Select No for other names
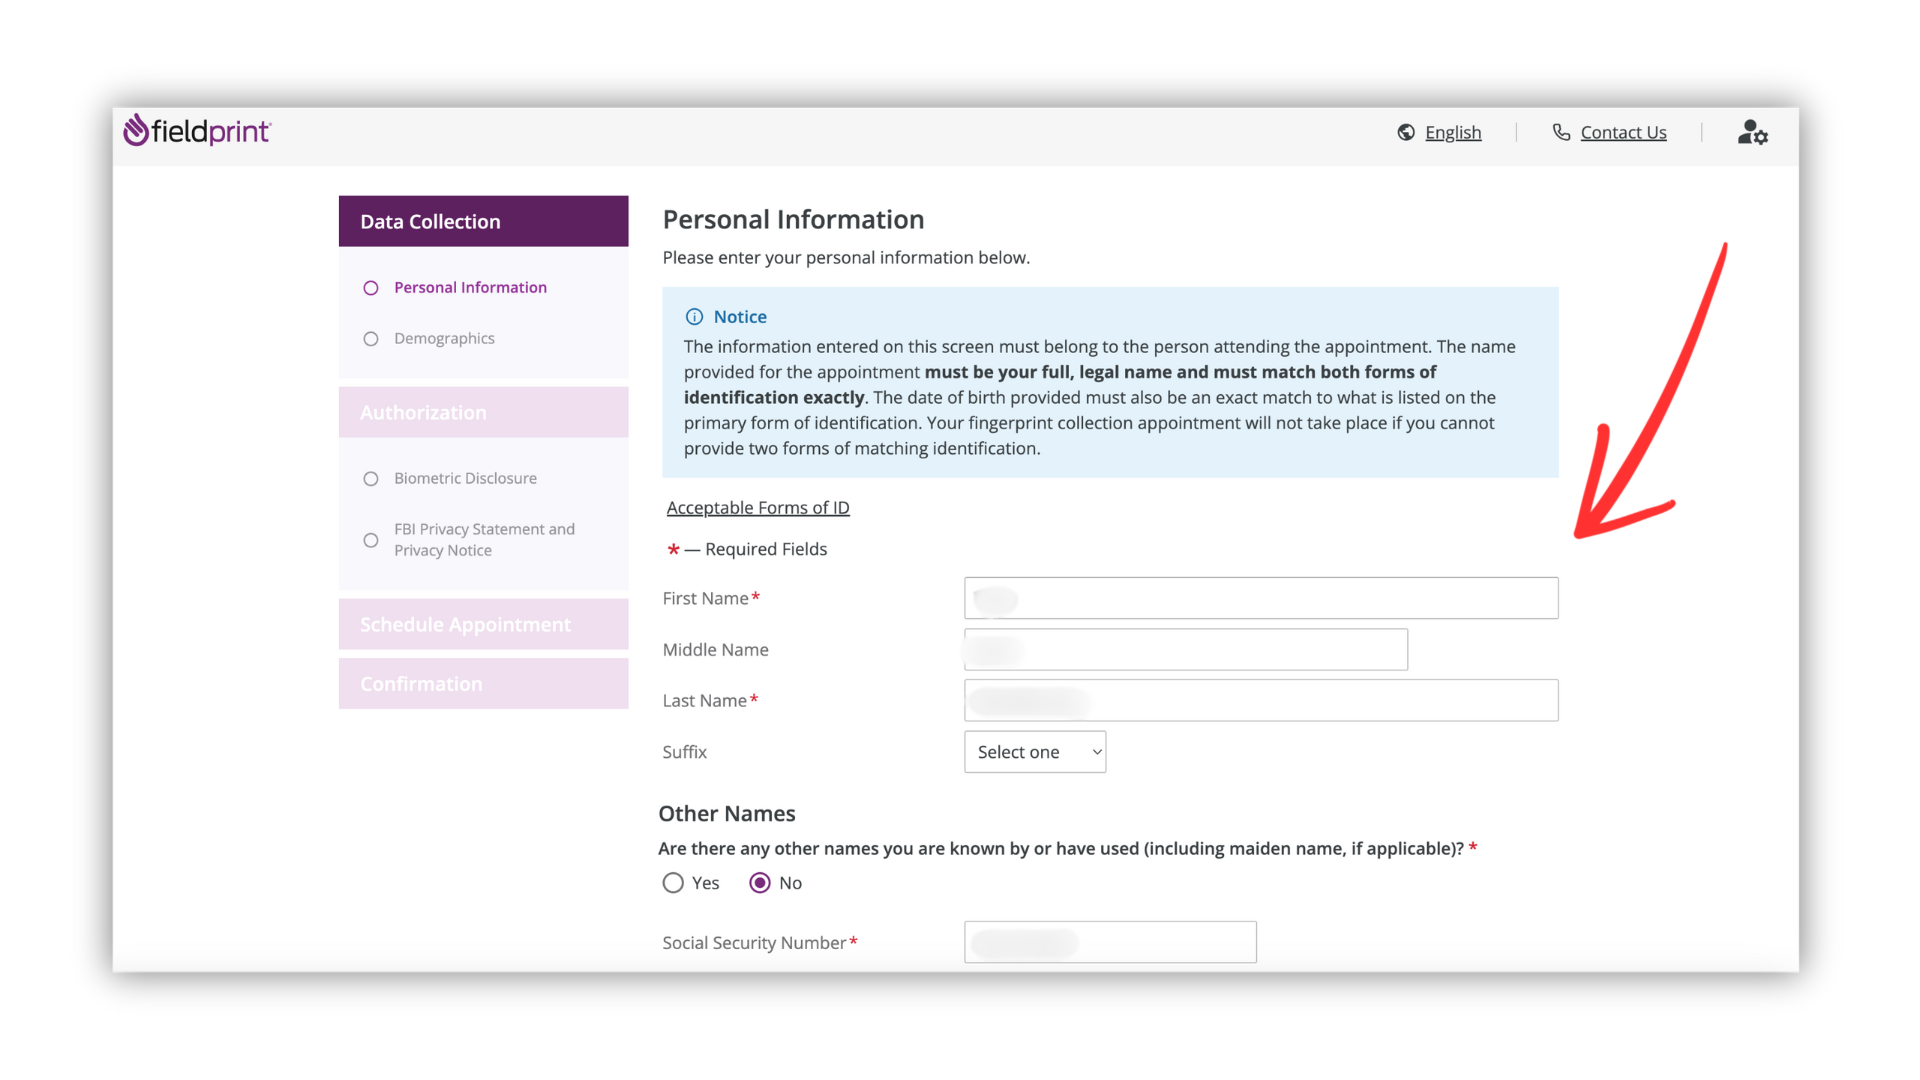This screenshot has height=1080, width=1920. point(760,883)
